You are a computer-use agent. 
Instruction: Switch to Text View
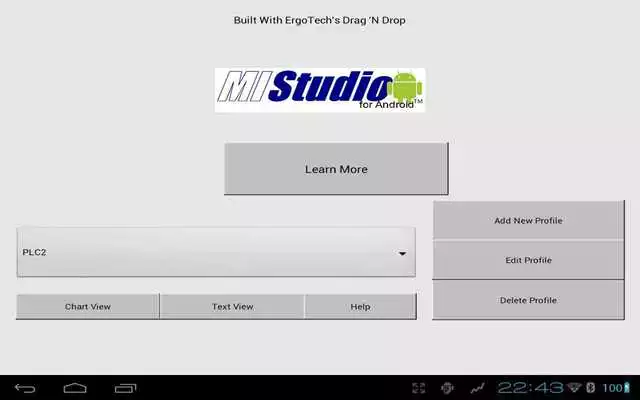(232, 307)
